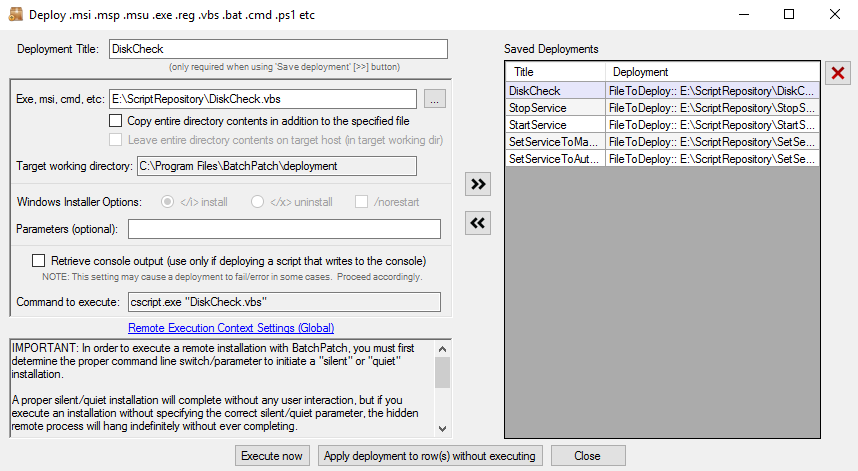
Task: Click the info text scrollbar thumb
Action: pos(443,373)
